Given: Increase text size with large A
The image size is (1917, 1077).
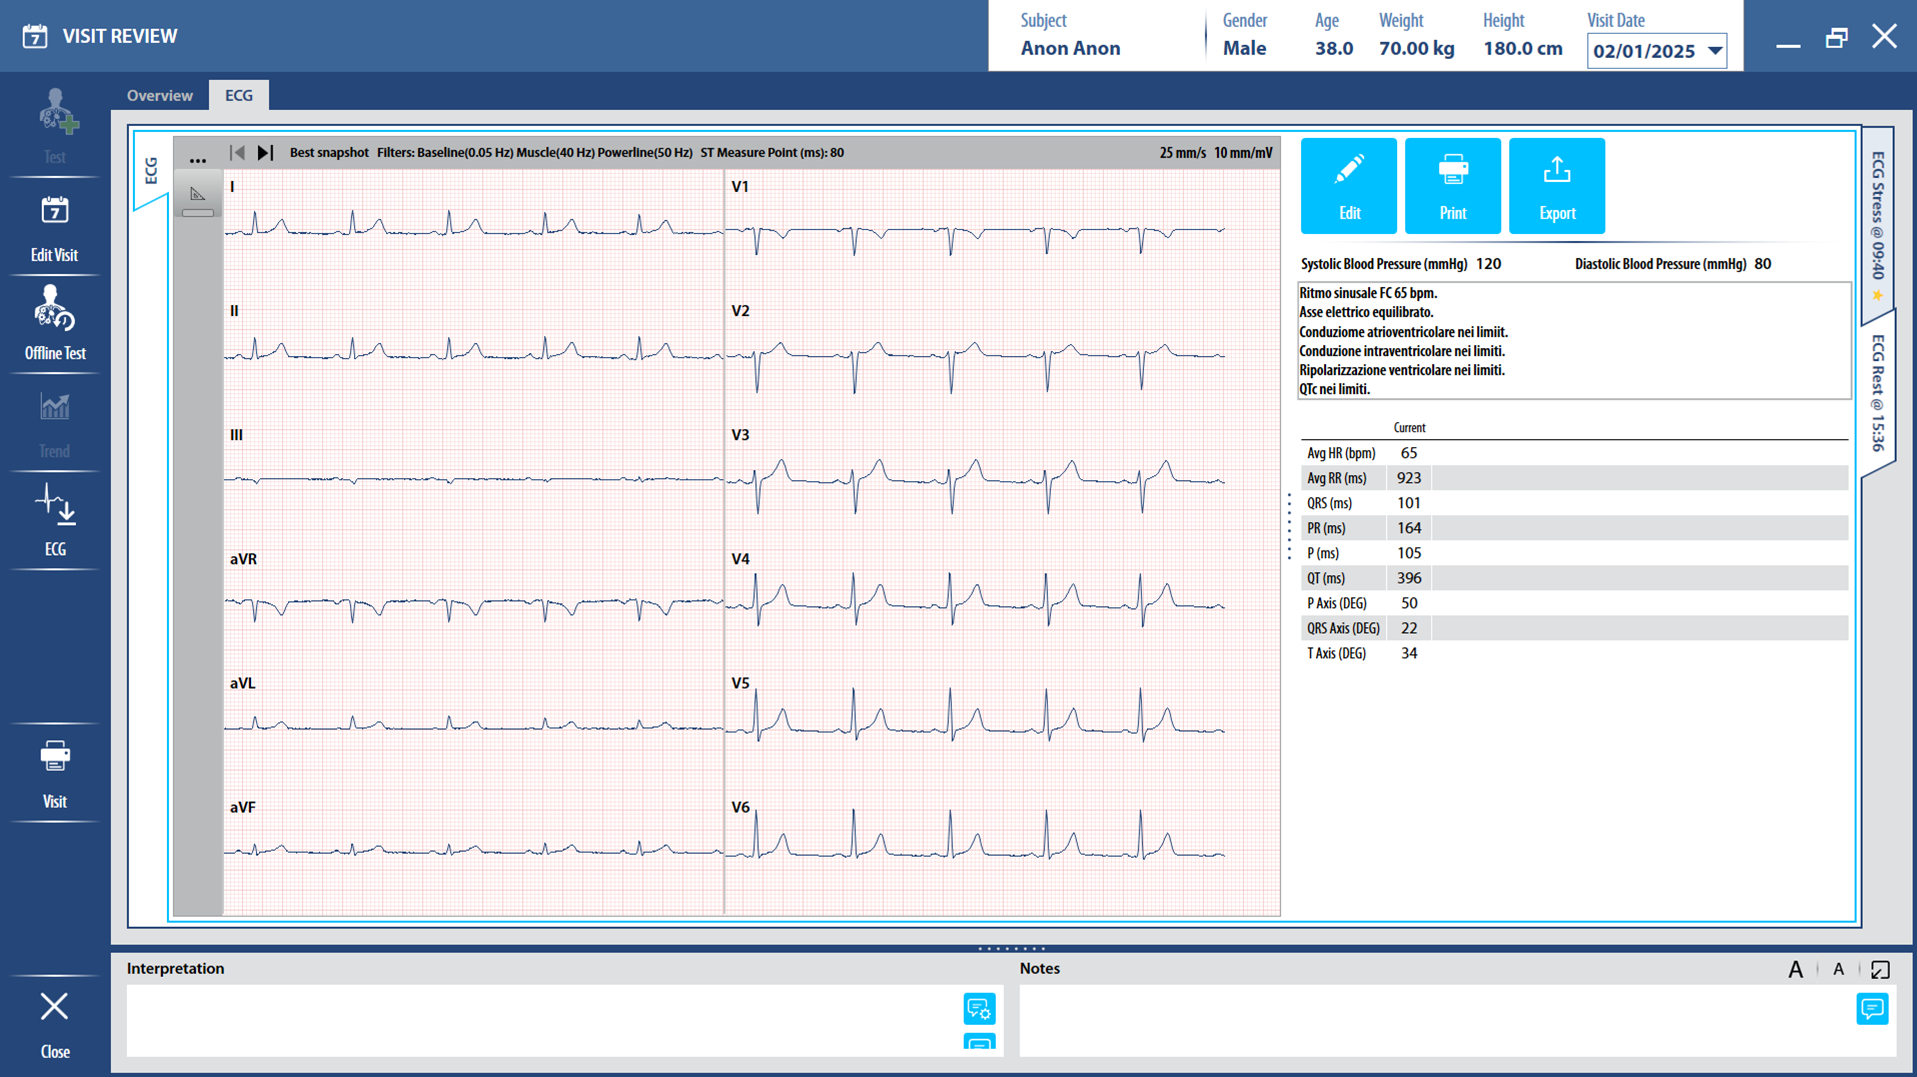Looking at the screenshot, I should coord(1795,969).
